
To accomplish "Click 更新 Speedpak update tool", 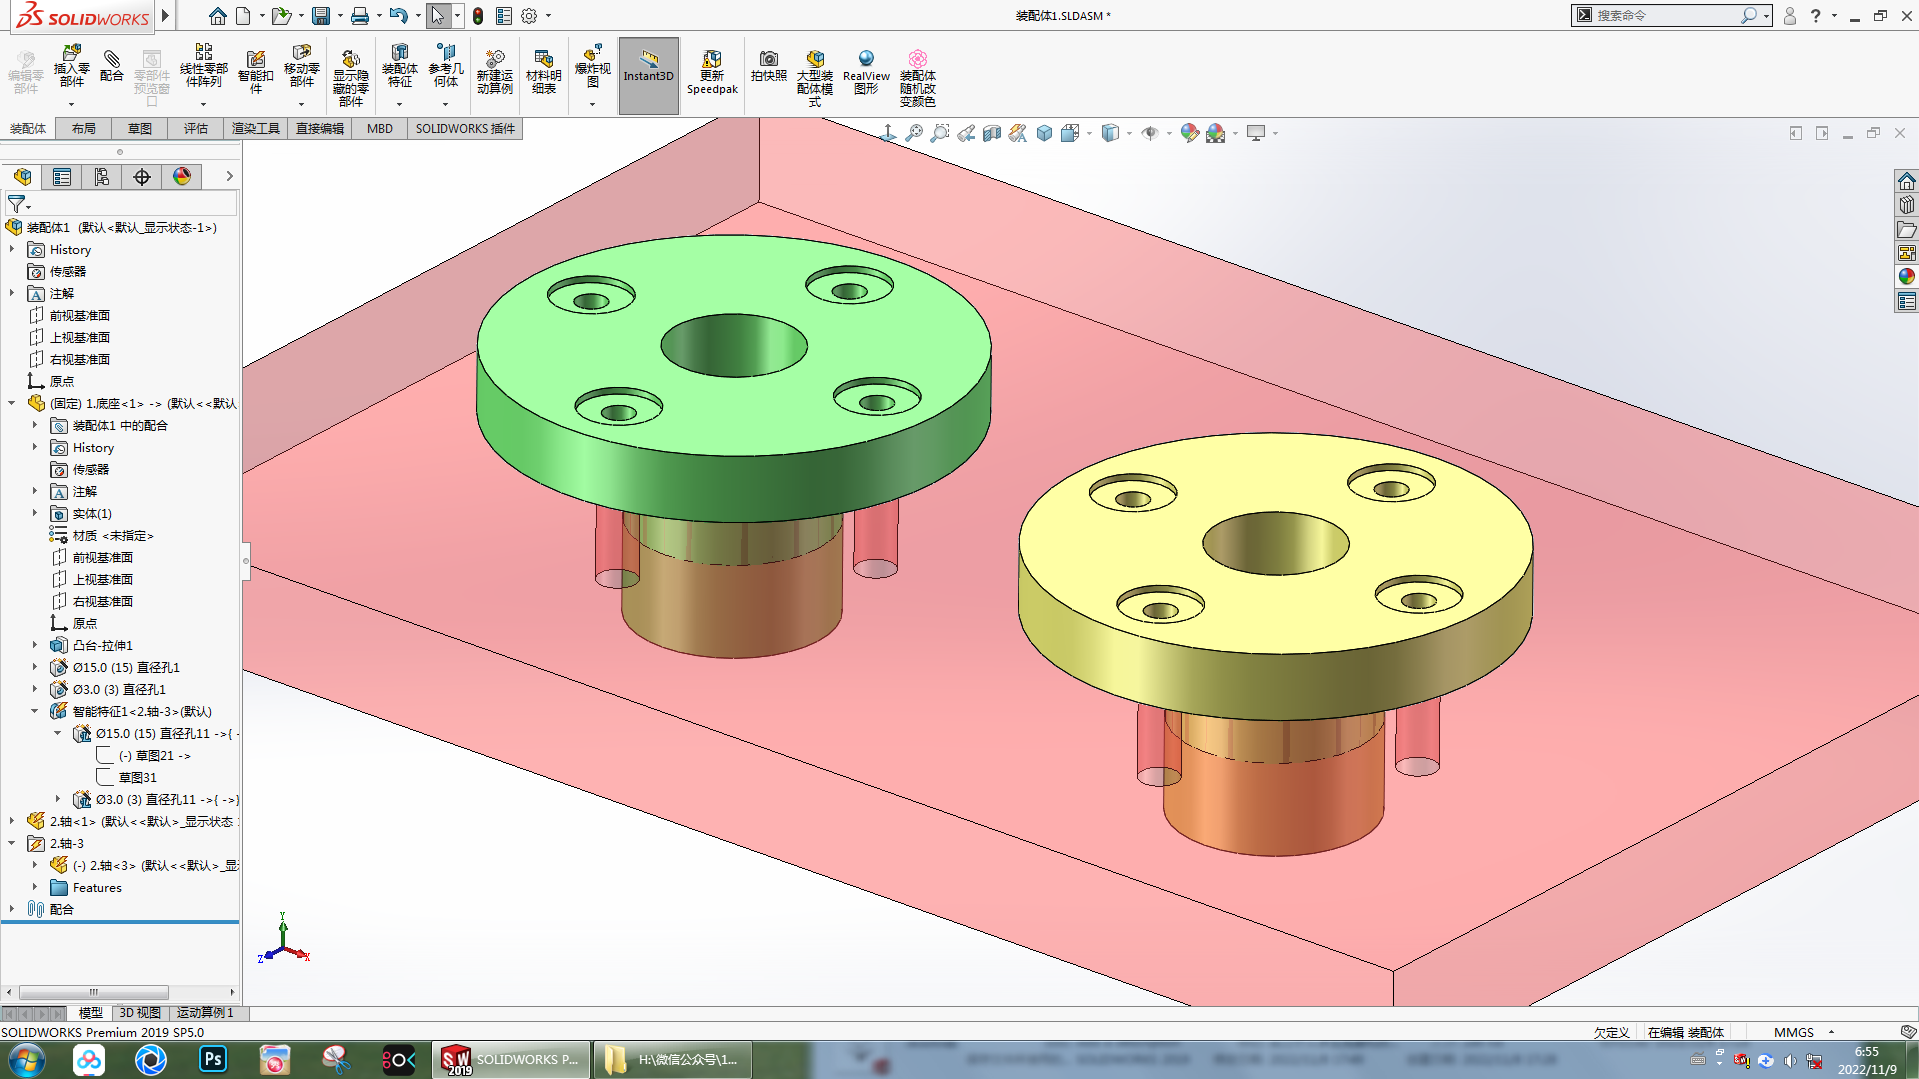I will pos(712,72).
